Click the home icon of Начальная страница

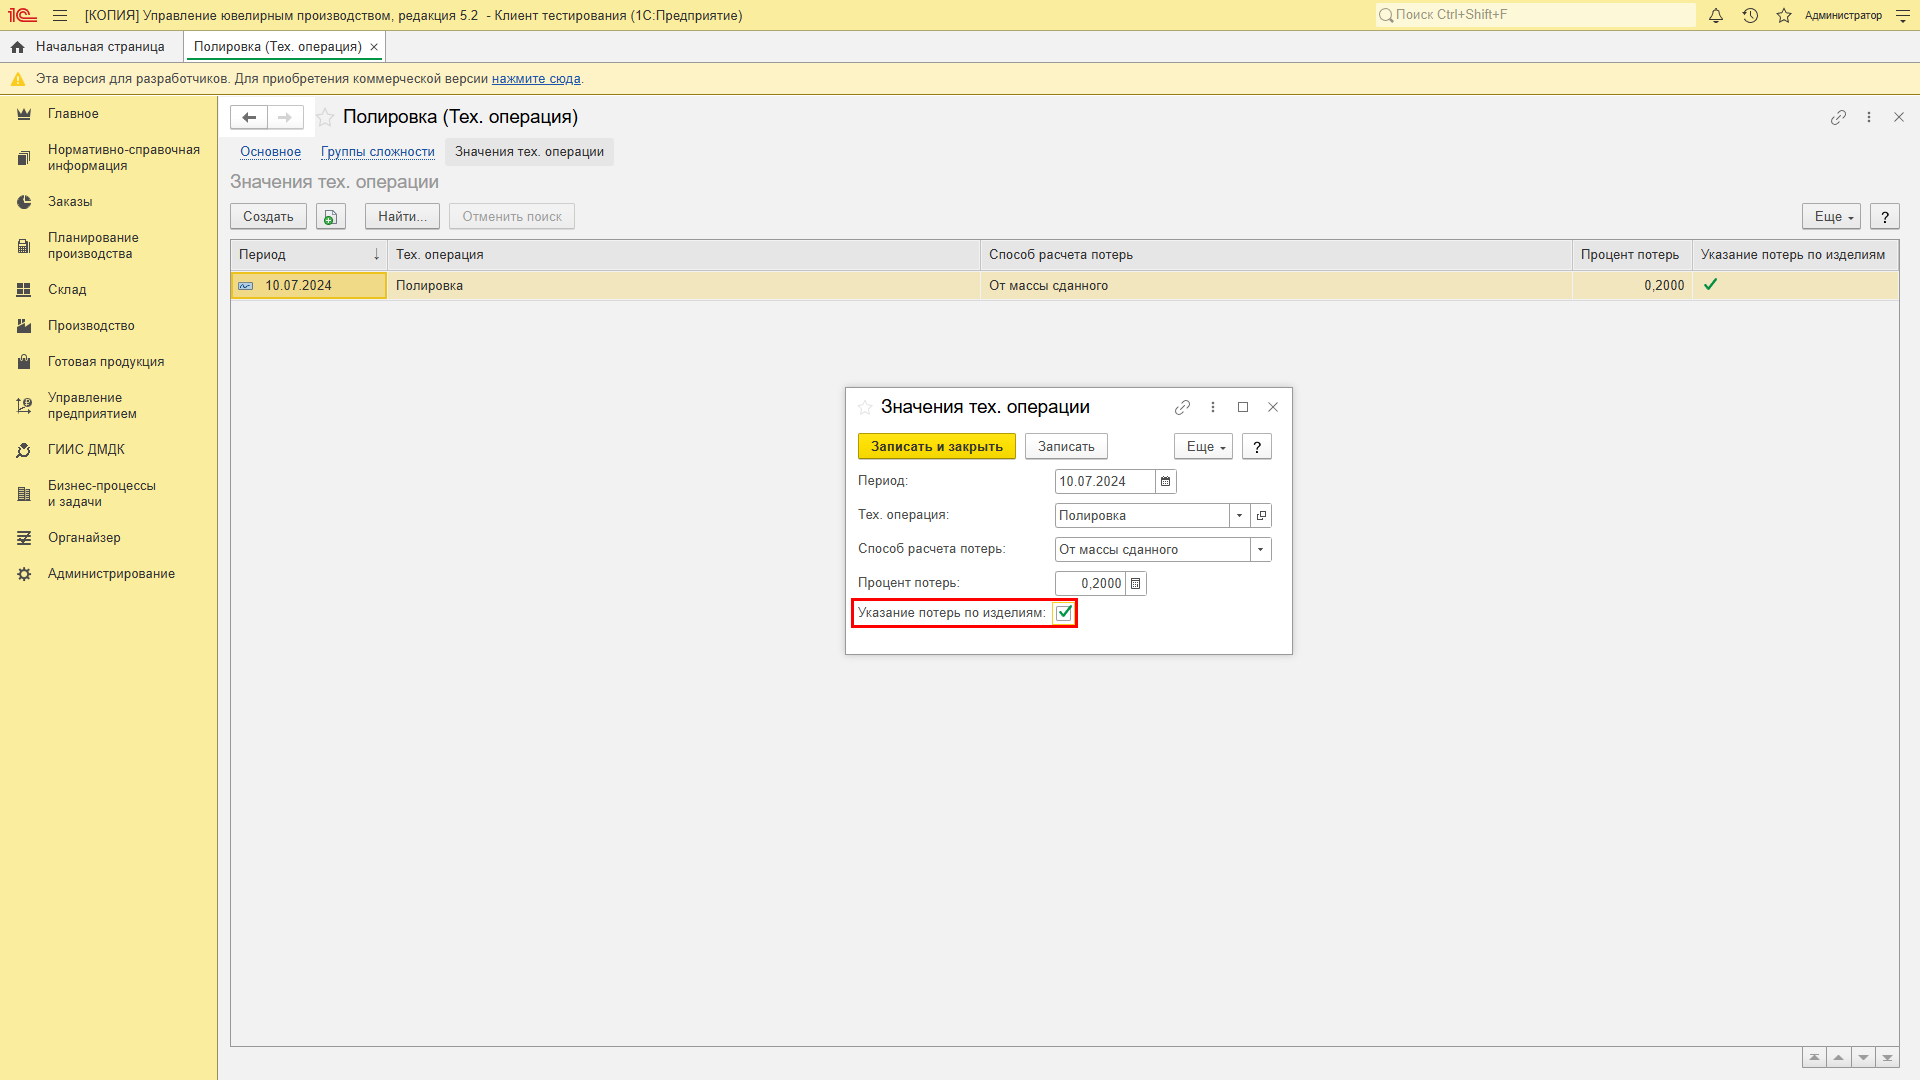point(17,47)
